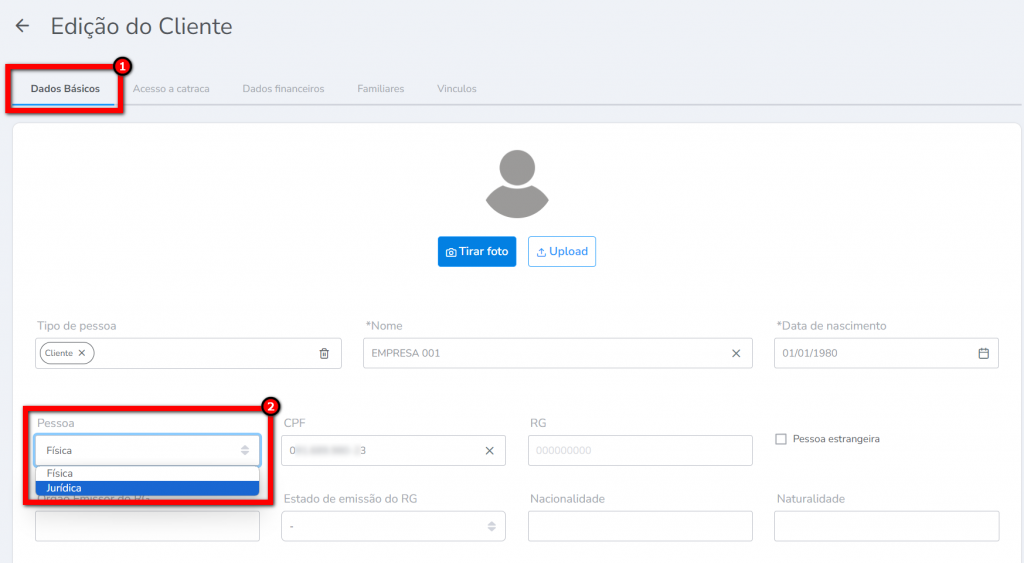
Task: Clear the Nome field with its X icon
Action: (x=736, y=353)
